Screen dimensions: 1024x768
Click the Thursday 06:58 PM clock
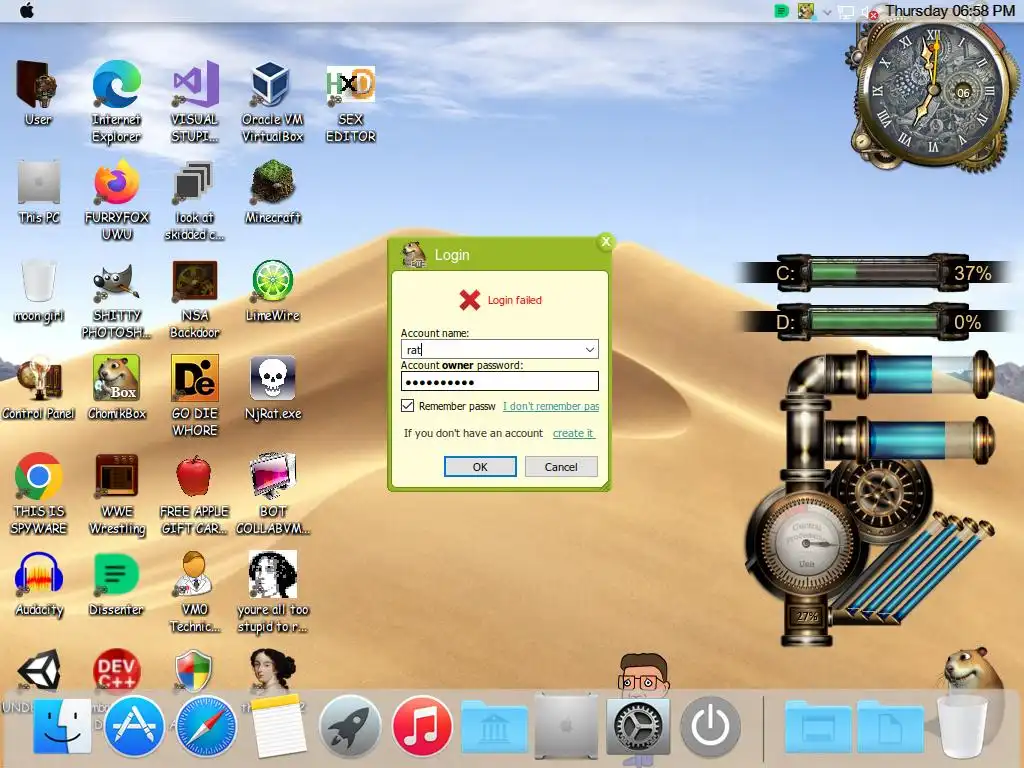950,11
